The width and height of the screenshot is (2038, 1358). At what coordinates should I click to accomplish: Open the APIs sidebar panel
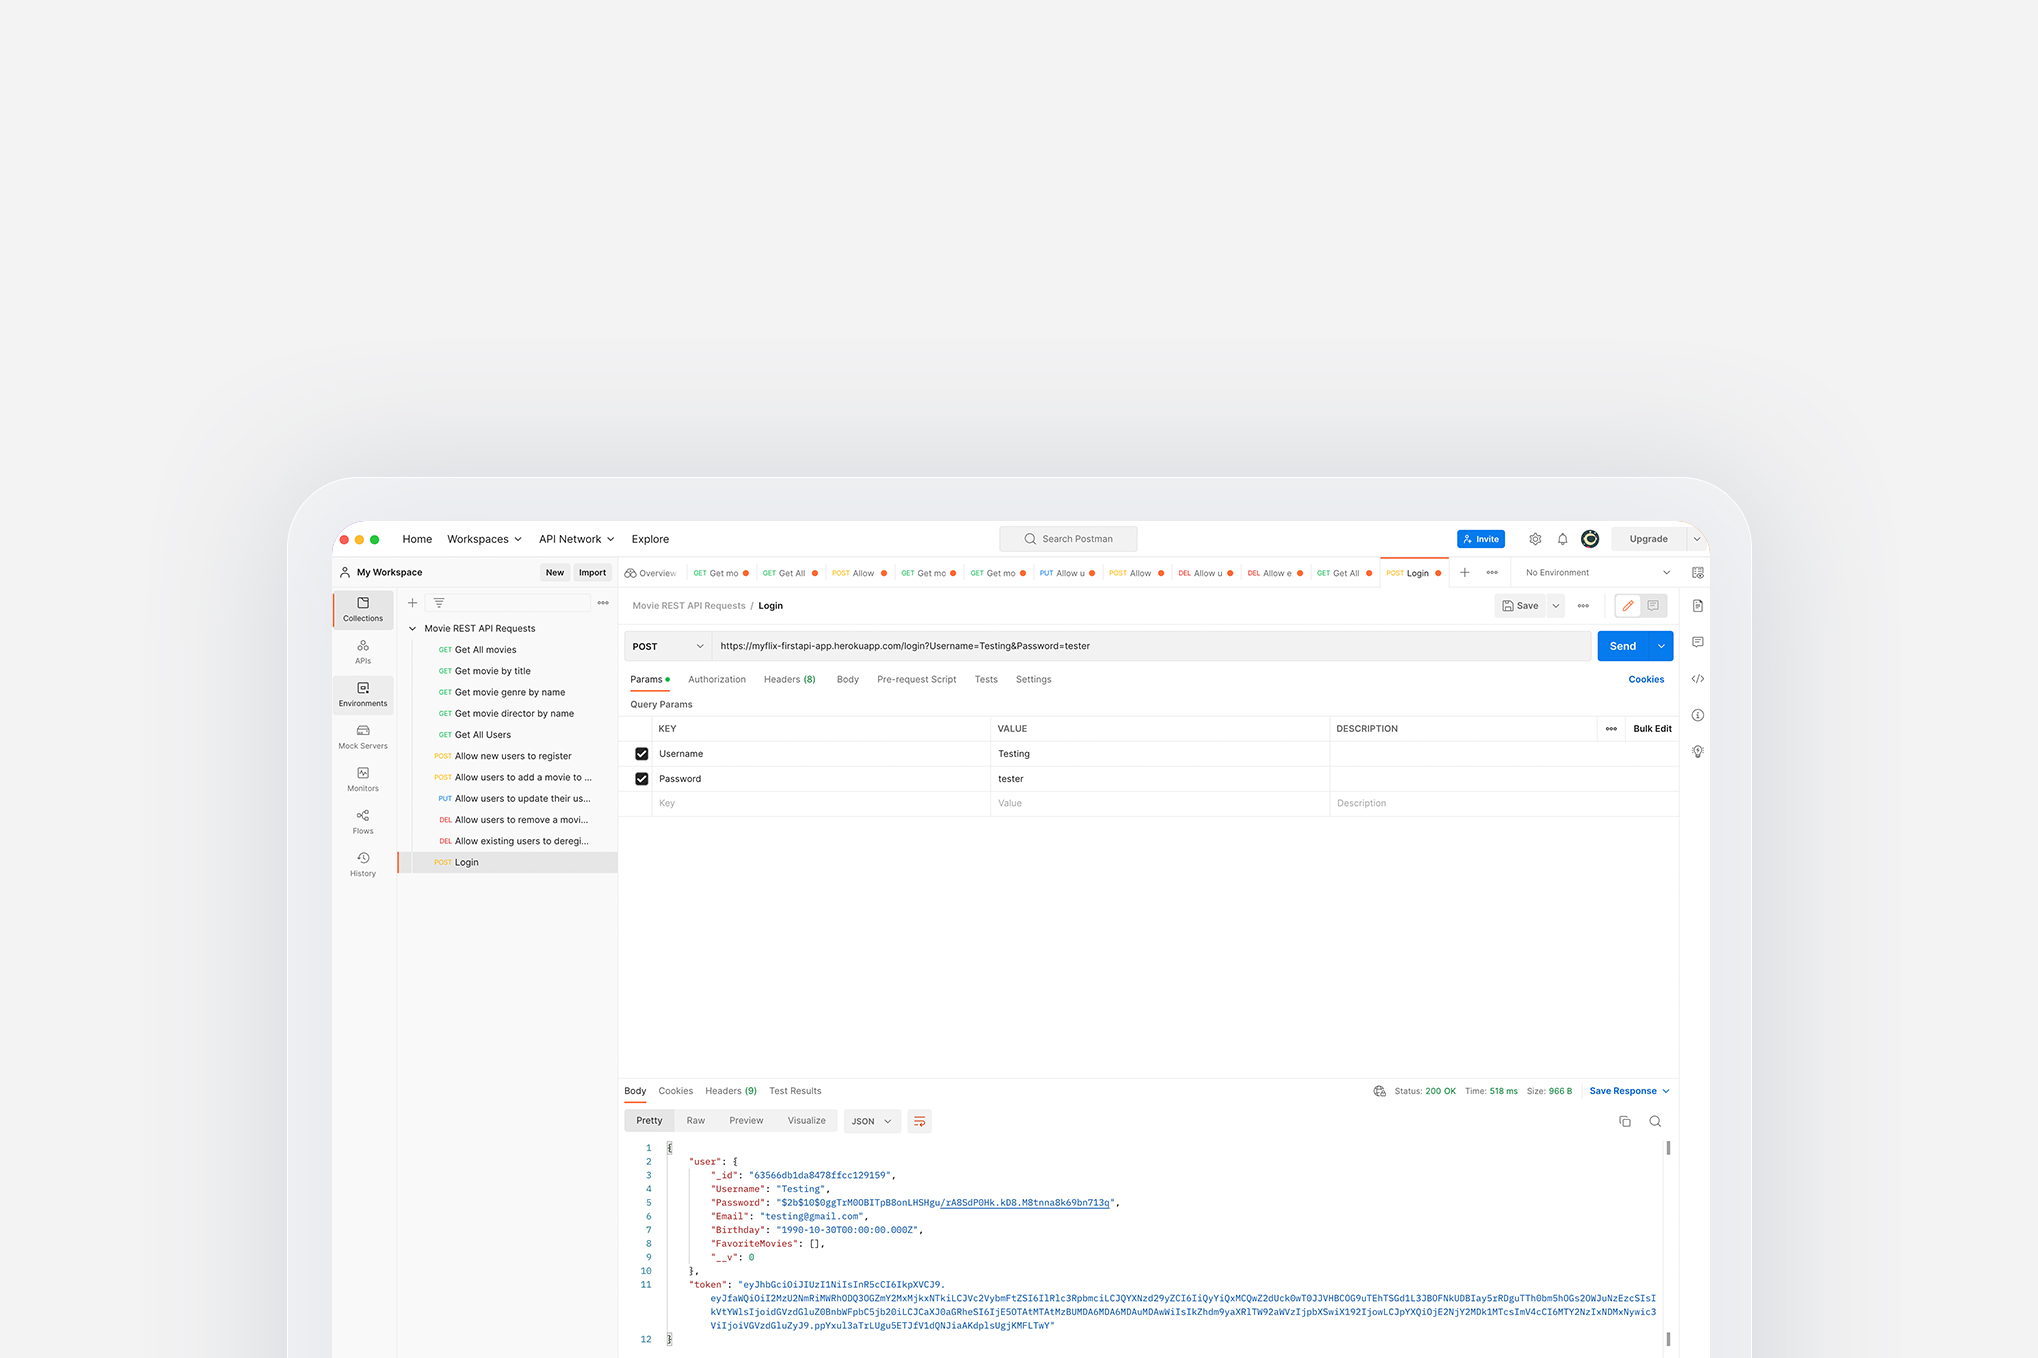[x=363, y=652]
